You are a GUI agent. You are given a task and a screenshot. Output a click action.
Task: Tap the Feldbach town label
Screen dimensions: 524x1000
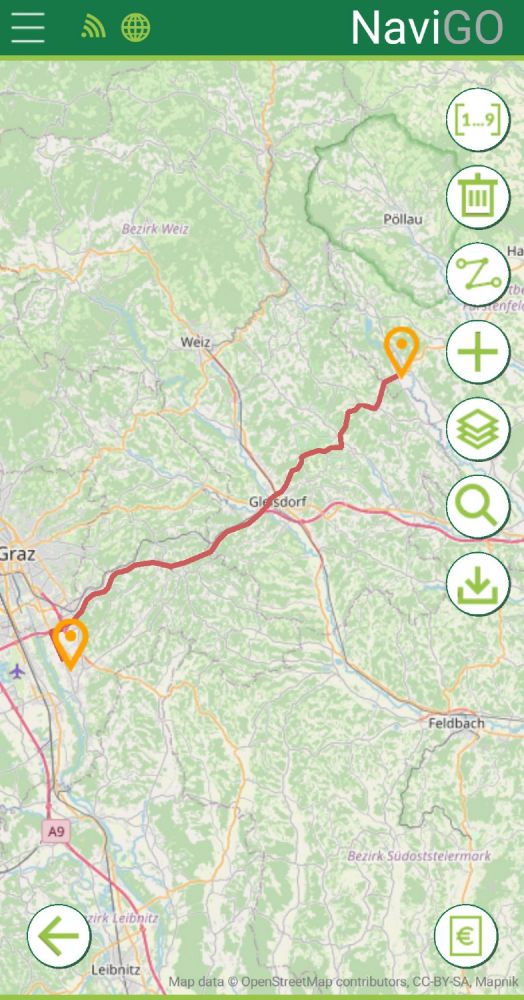456,723
